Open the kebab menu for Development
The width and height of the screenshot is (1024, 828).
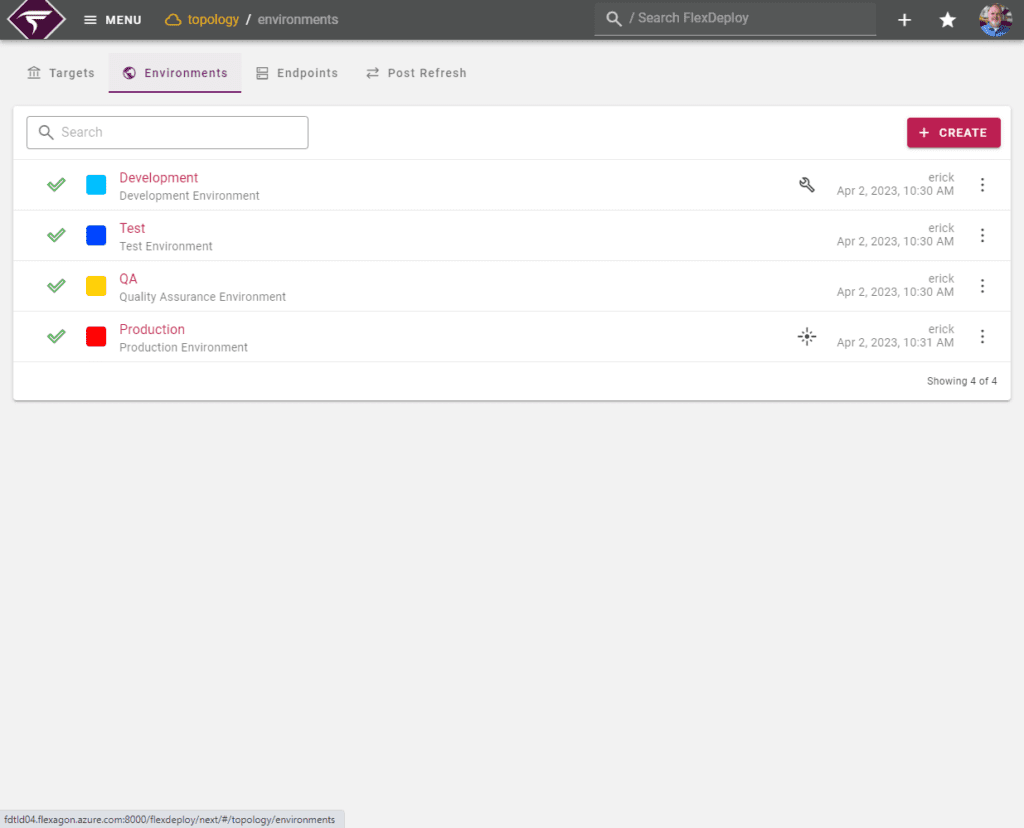[982, 184]
